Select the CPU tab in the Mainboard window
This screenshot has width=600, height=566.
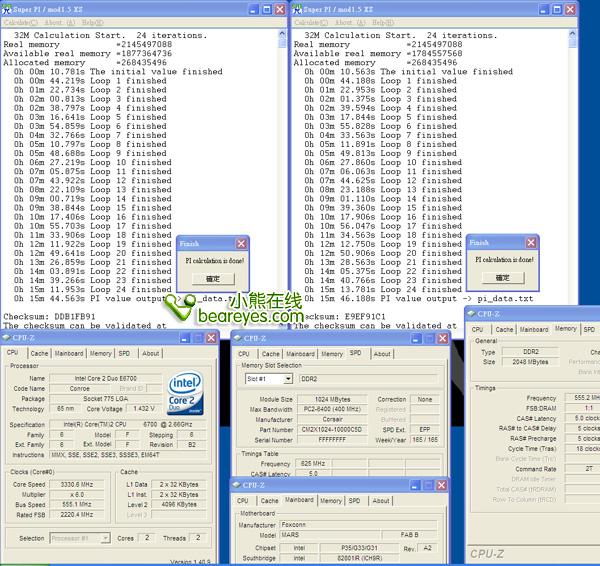point(243,501)
